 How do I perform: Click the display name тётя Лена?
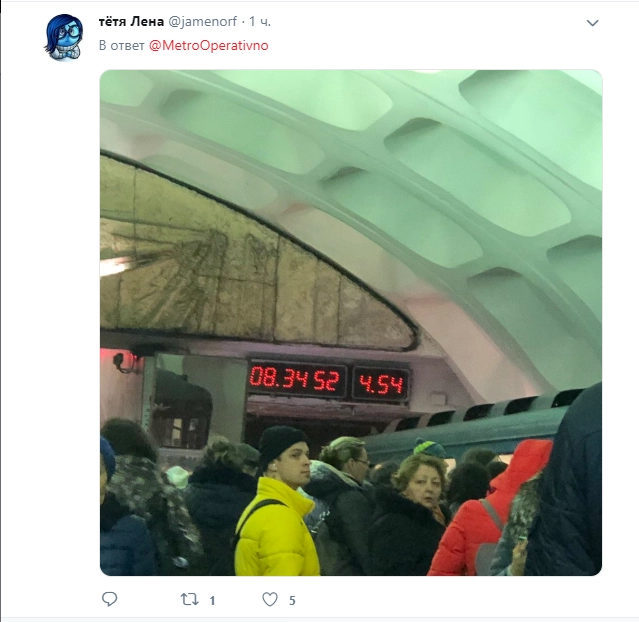click(131, 21)
